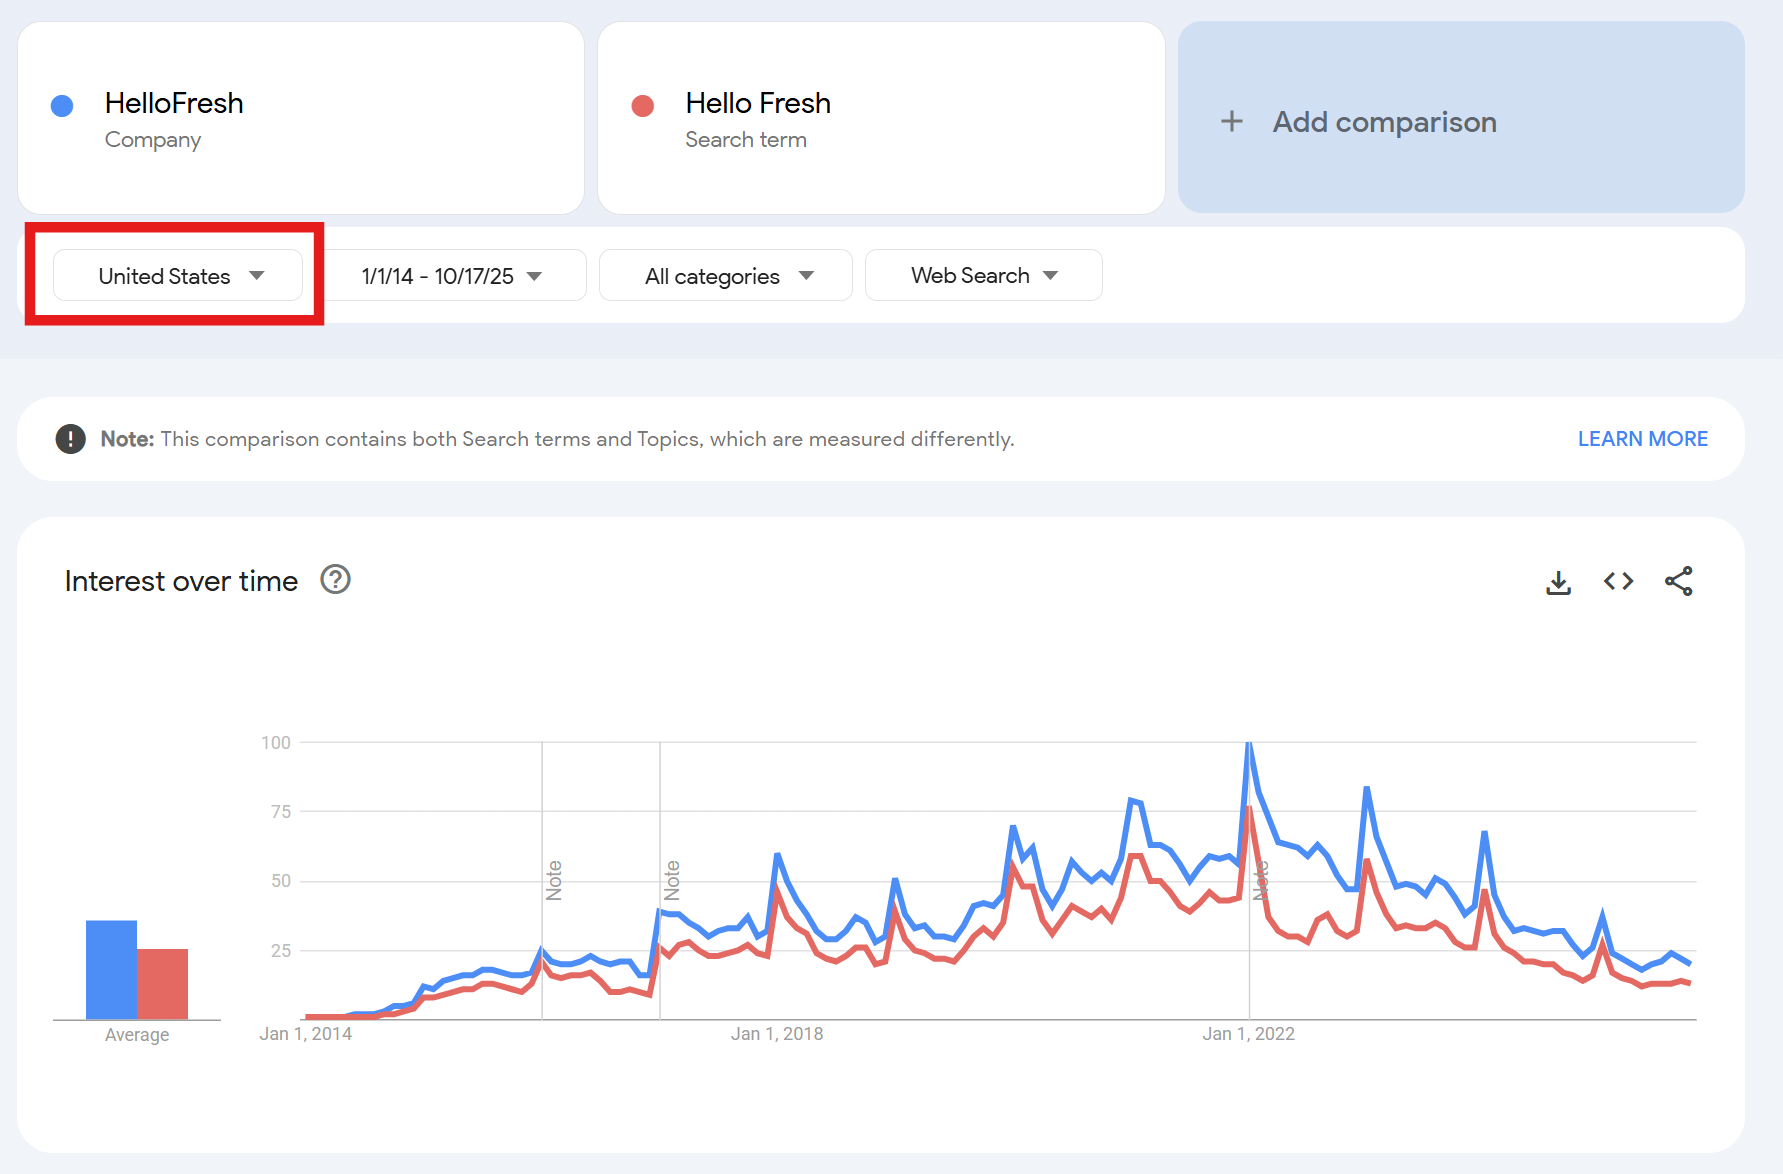This screenshot has width=1783, height=1174.
Task: Edit the Hello Fresh search term card
Action: pos(880,118)
